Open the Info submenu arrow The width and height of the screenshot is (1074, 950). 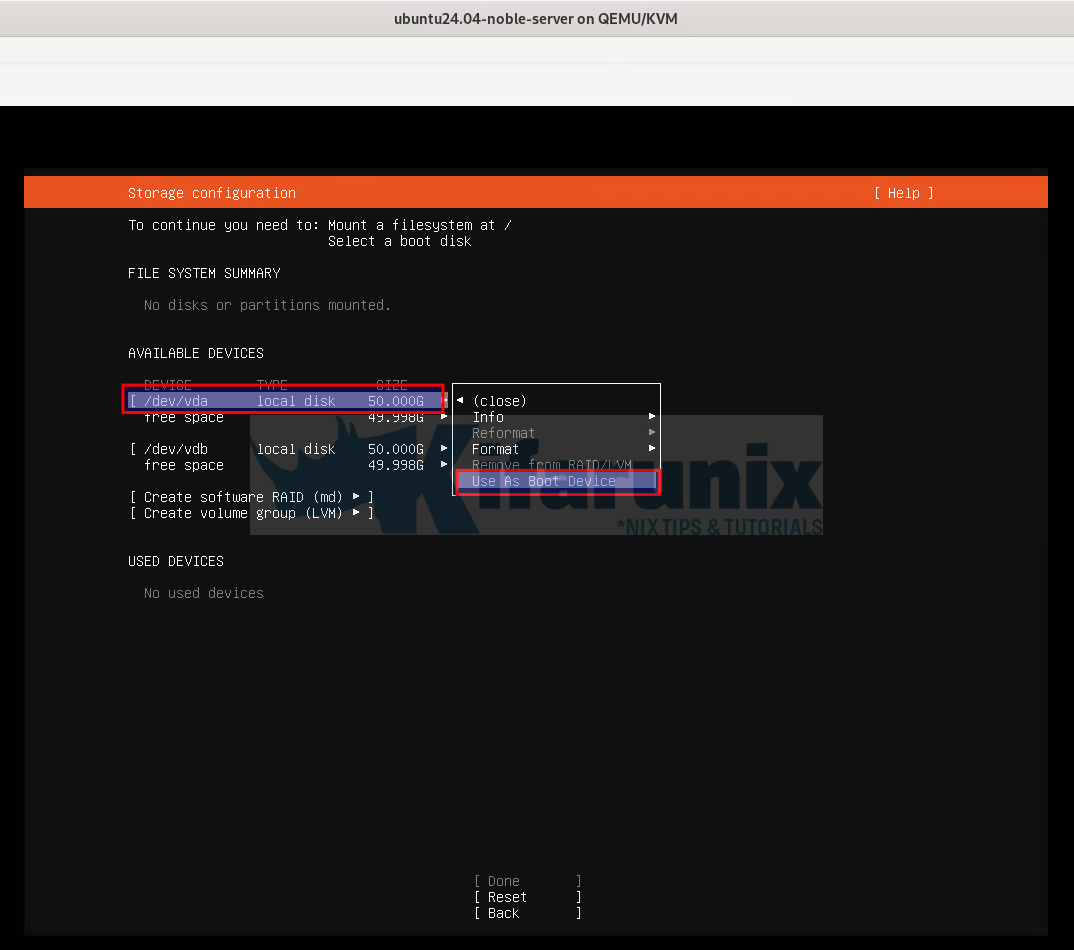[652, 416]
